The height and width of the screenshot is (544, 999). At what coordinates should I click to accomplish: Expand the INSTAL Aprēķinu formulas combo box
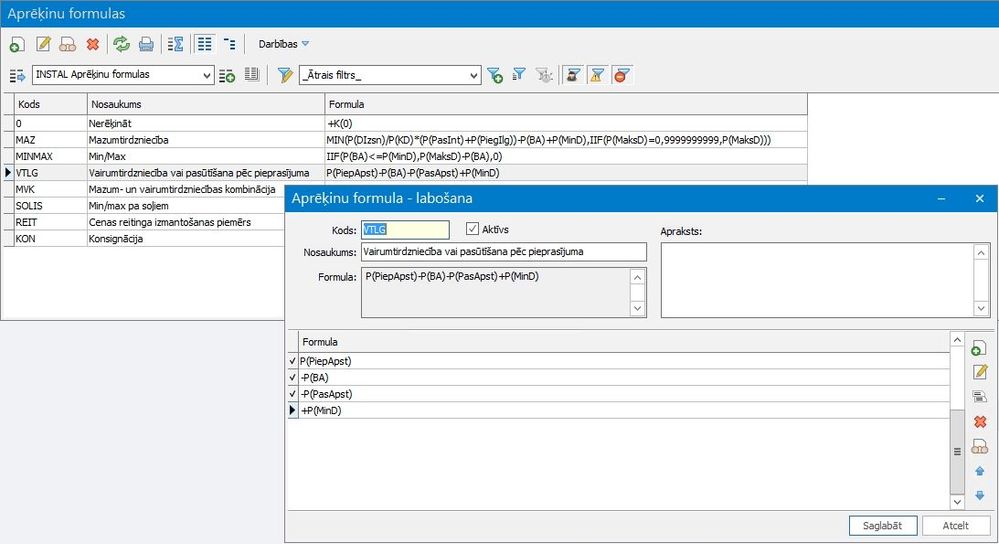tap(206, 75)
